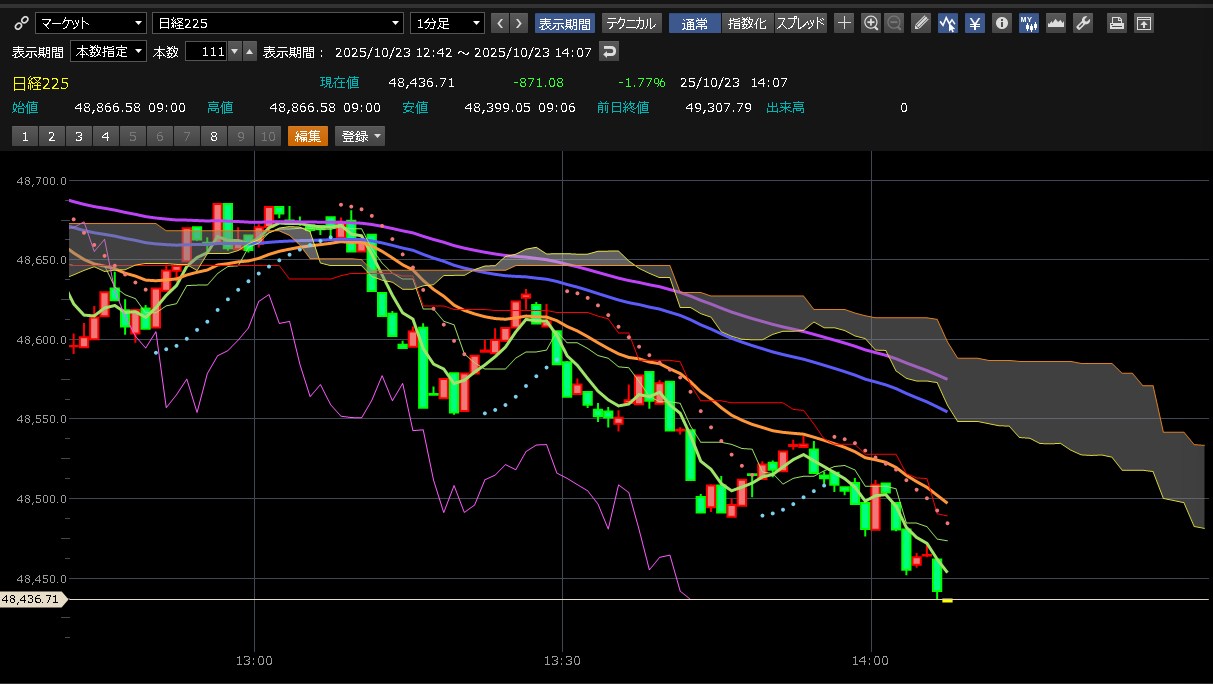Switch to 指数化 display mode
This screenshot has height=684, width=1213.
[x=747, y=23]
